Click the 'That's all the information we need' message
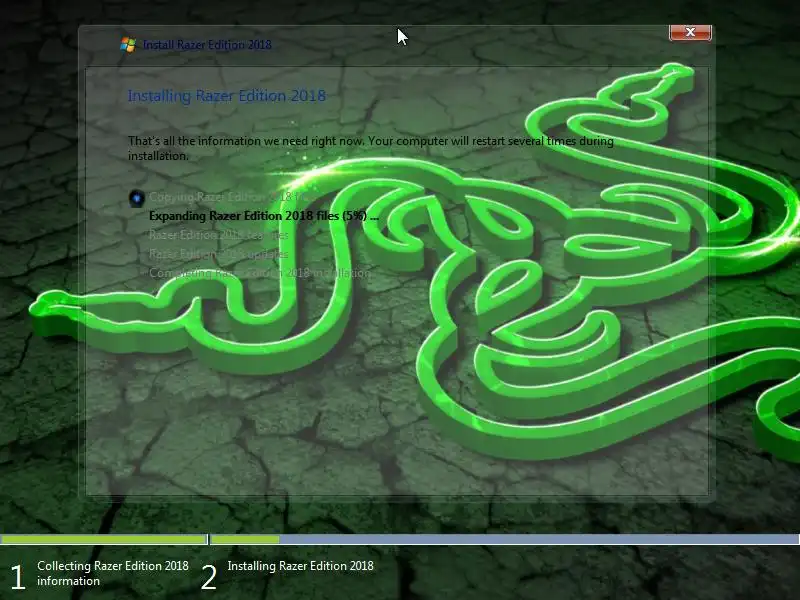Image resolution: width=800 pixels, height=600 pixels. (x=370, y=148)
